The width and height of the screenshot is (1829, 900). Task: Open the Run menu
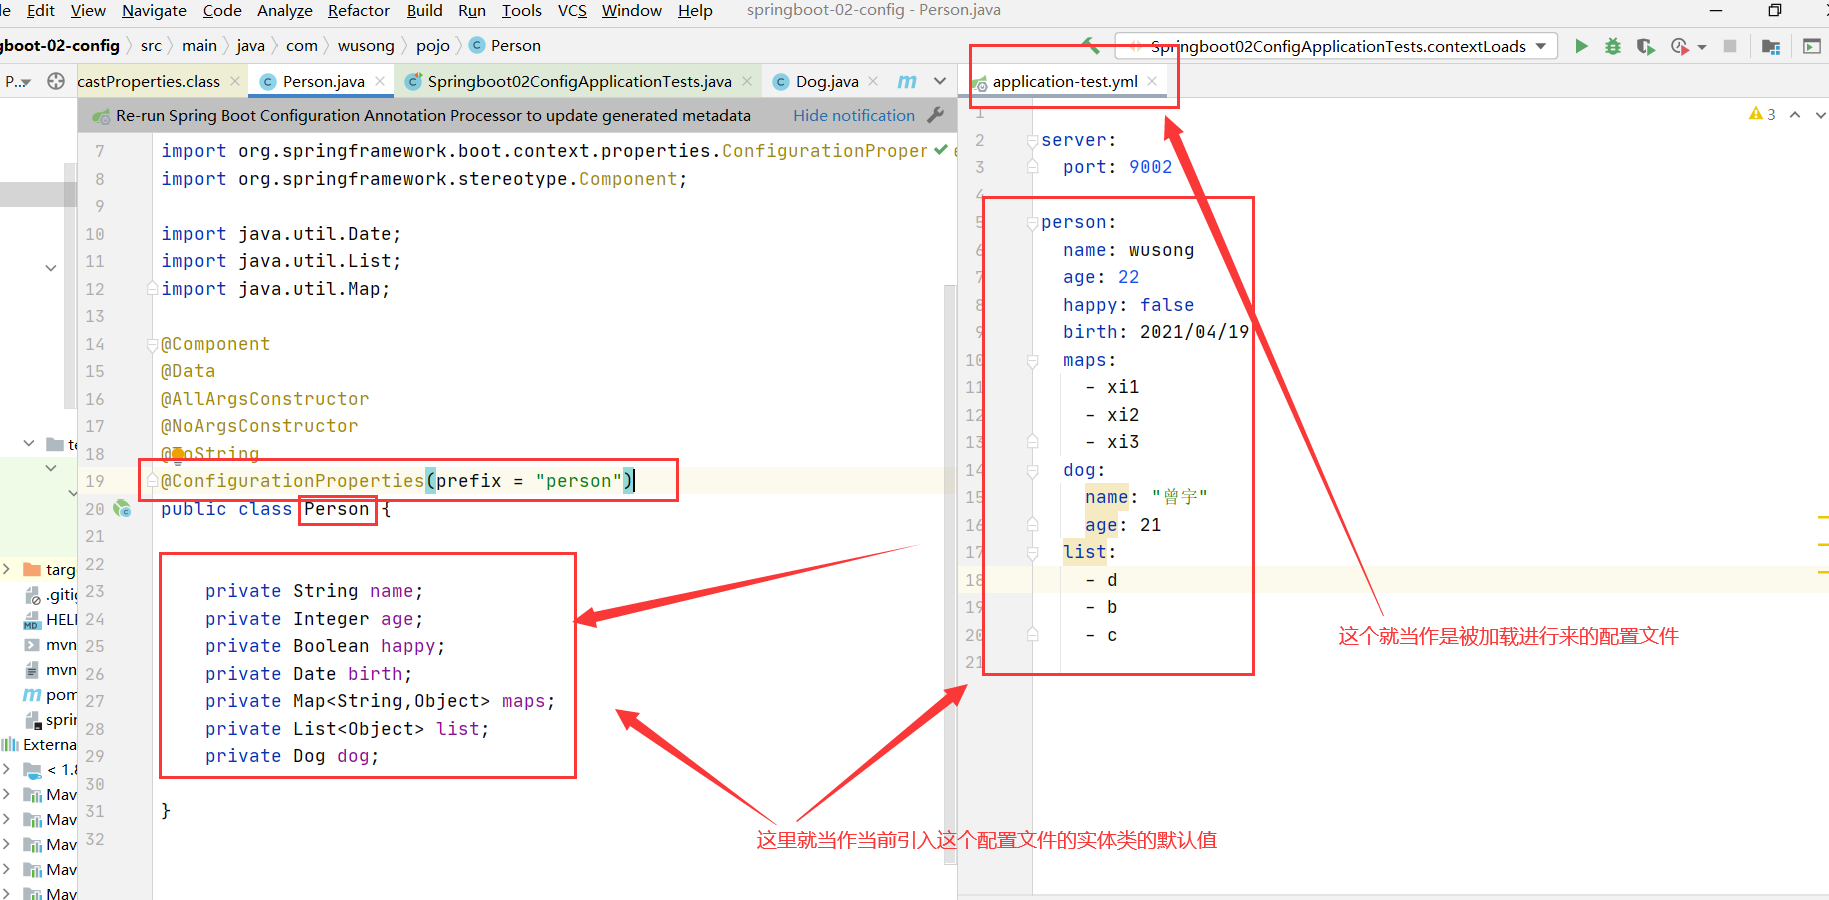(x=472, y=10)
